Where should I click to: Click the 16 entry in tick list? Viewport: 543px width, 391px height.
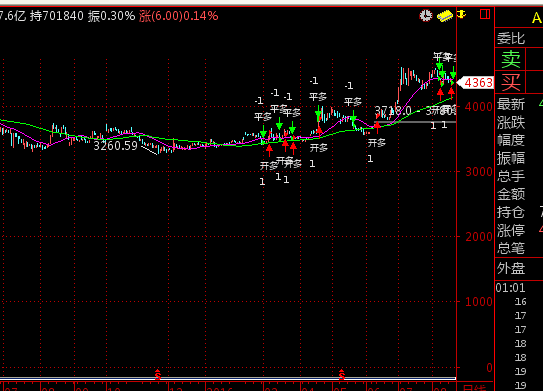520,302
